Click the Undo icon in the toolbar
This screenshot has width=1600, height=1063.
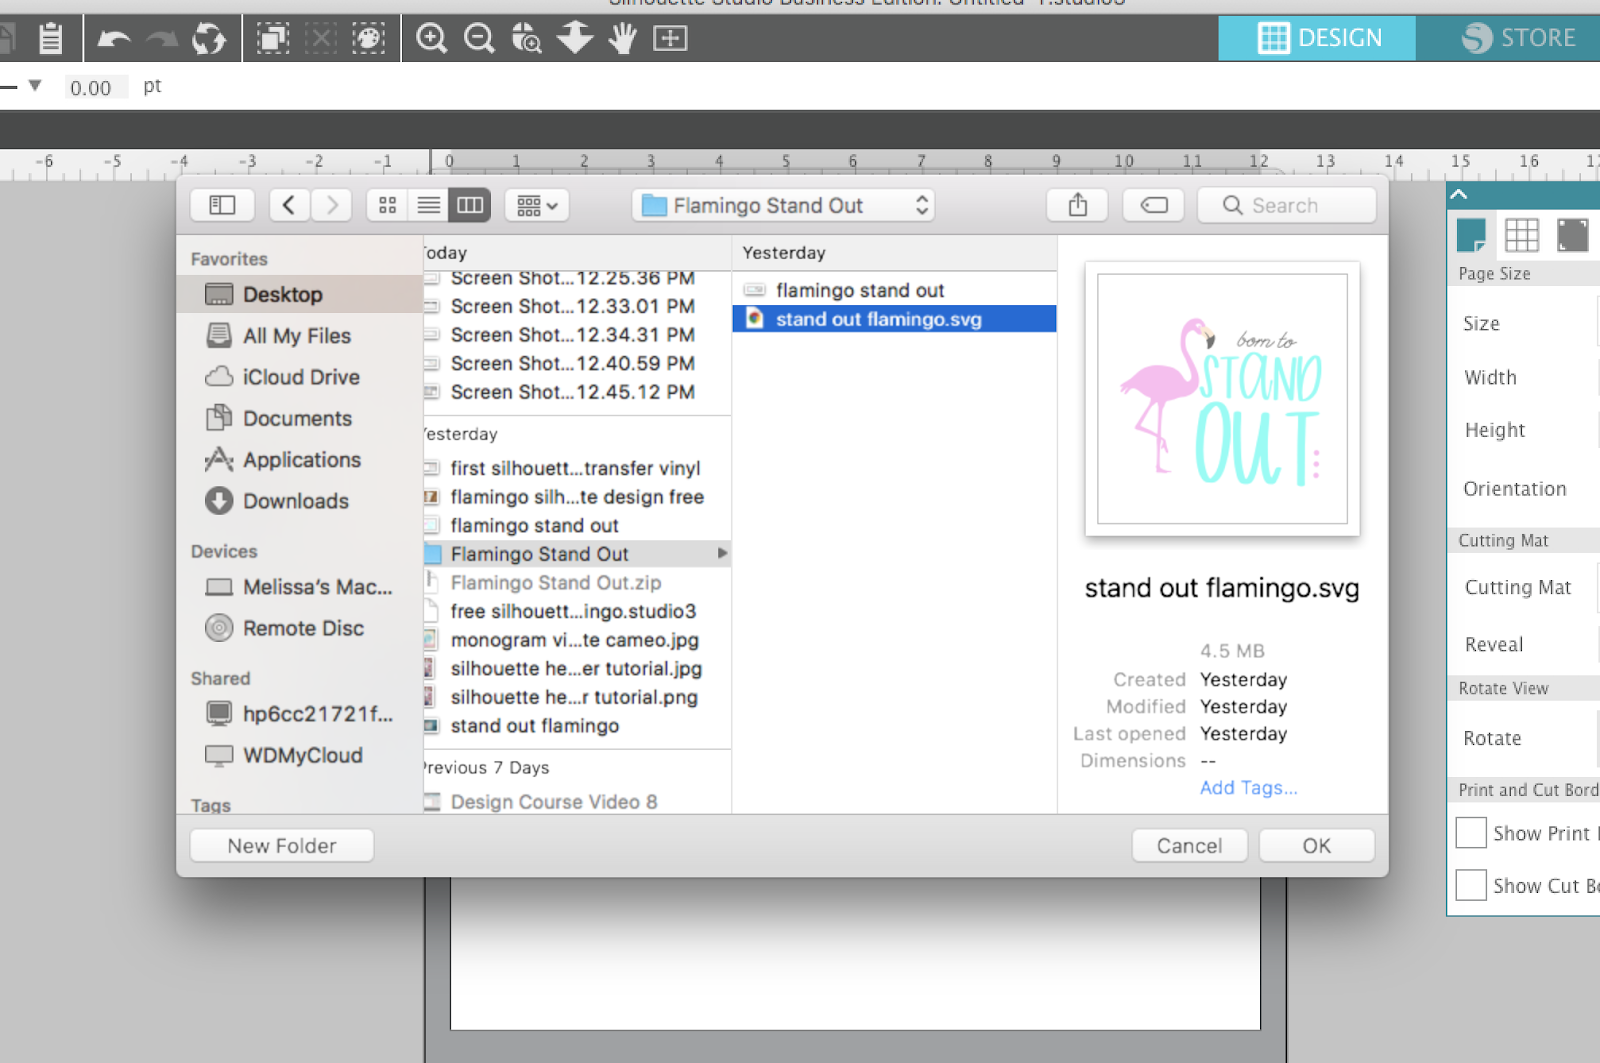click(x=115, y=38)
